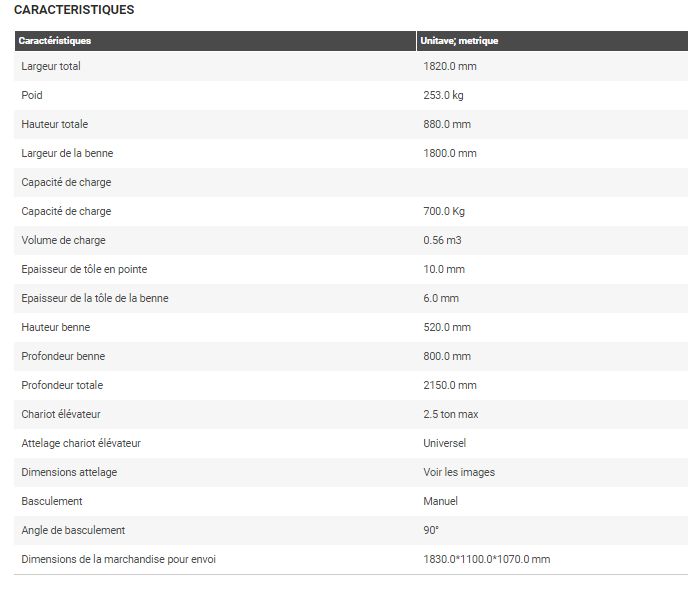Click the Voir les images text
The image size is (699, 591).
coord(459,473)
